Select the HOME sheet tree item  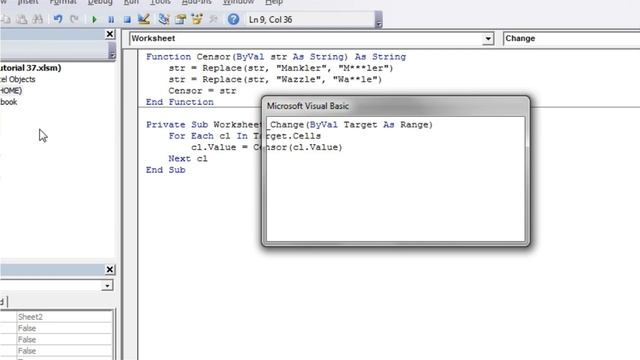11,91
